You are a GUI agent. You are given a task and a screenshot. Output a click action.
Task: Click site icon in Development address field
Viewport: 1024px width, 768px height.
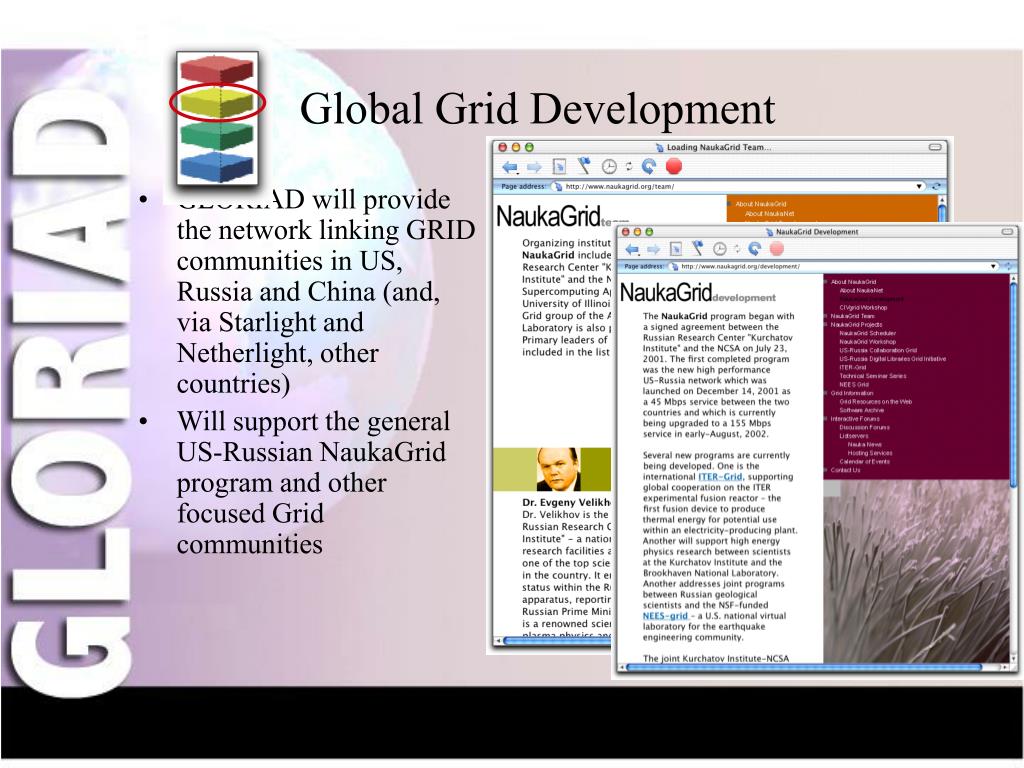click(673, 266)
